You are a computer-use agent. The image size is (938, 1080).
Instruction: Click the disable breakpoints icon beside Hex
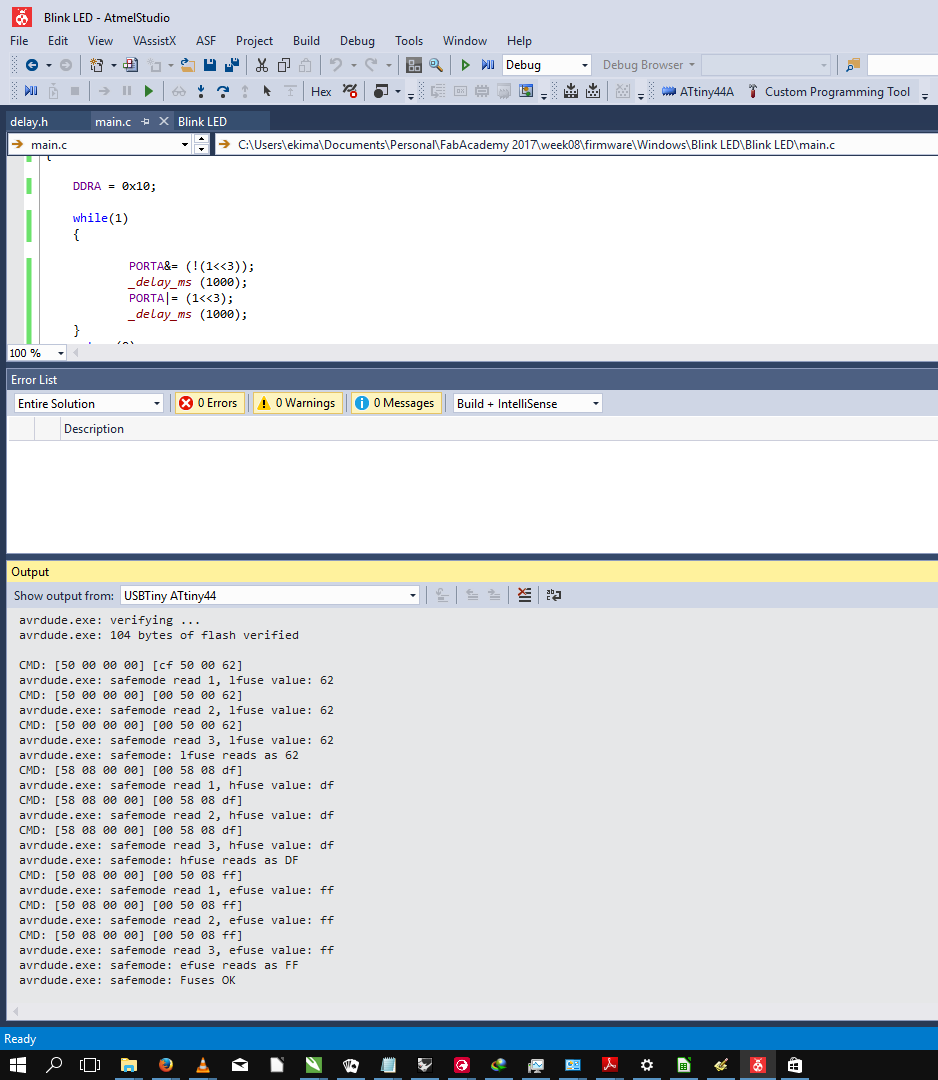click(x=350, y=91)
